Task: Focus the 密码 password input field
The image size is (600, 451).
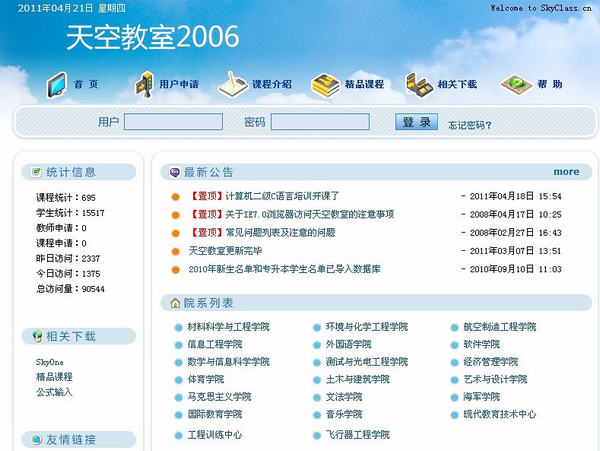Action: point(320,123)
